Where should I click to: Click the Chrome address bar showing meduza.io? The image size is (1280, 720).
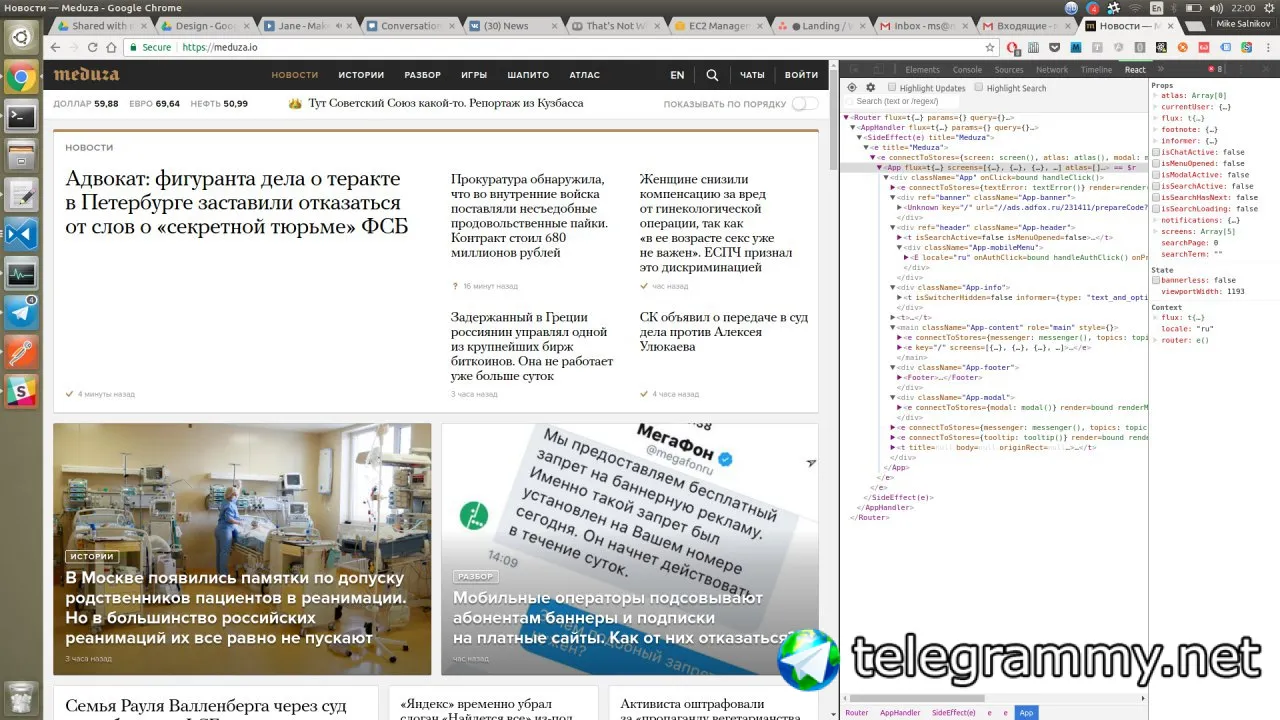[x=560, y=47]
